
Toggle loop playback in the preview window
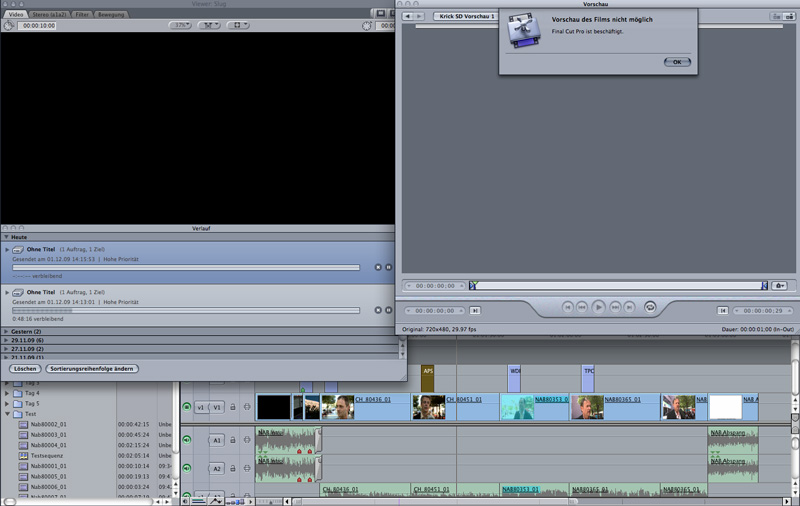coord(650,307)
